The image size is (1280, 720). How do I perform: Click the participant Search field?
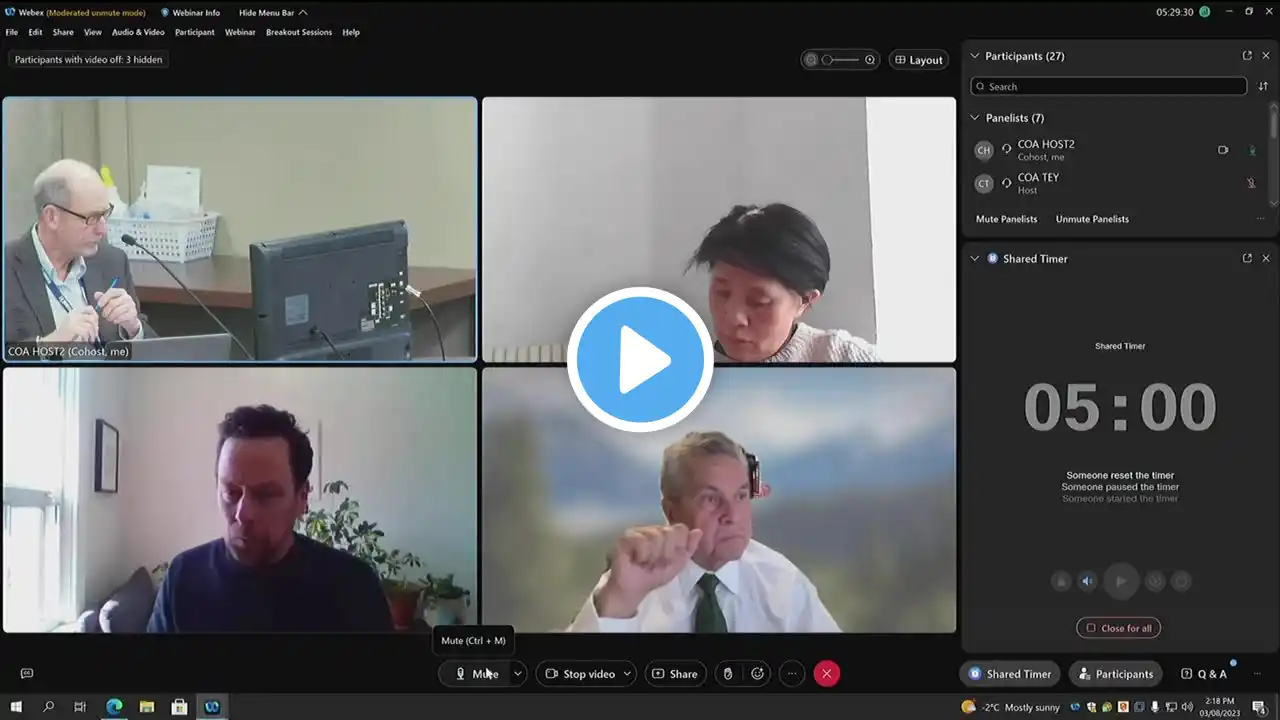pyautogui.click(x=1109, y=86)
